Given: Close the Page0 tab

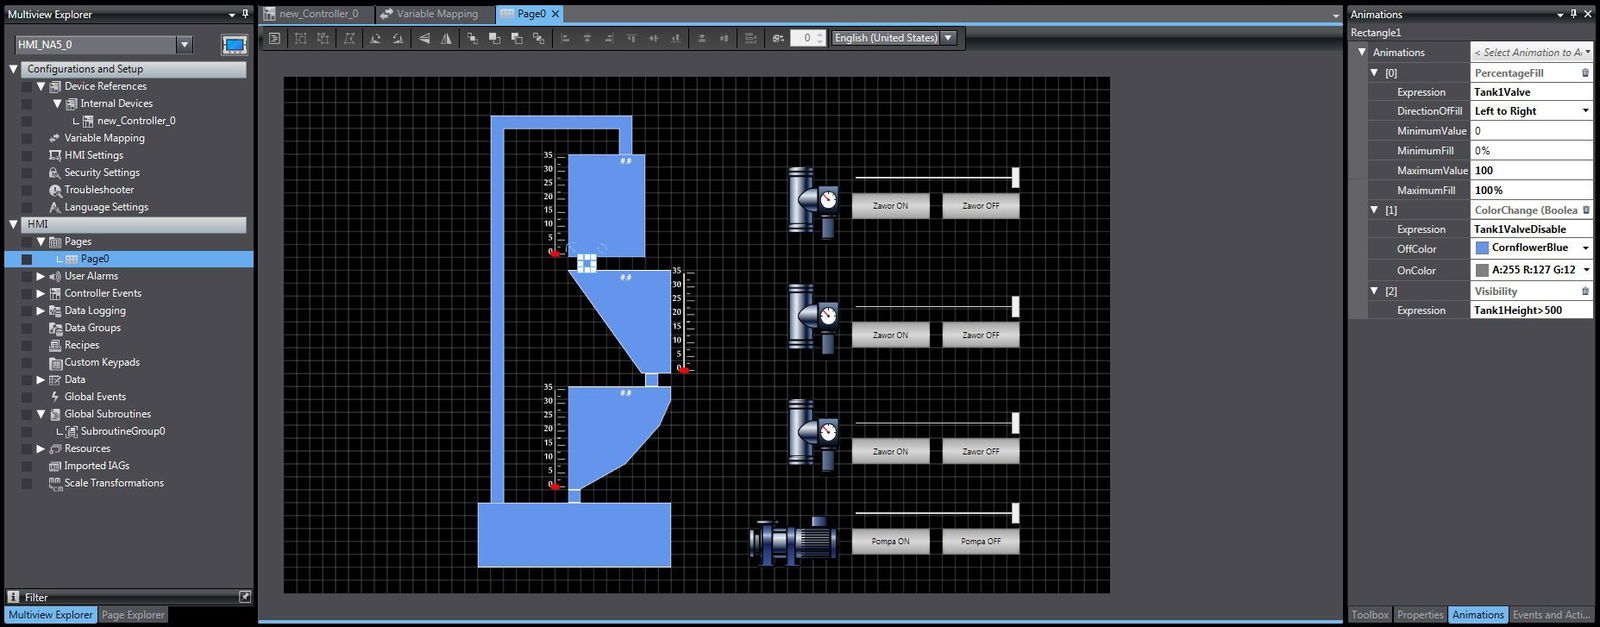Looking at the screenshot, I should click(x=555, y=14).
